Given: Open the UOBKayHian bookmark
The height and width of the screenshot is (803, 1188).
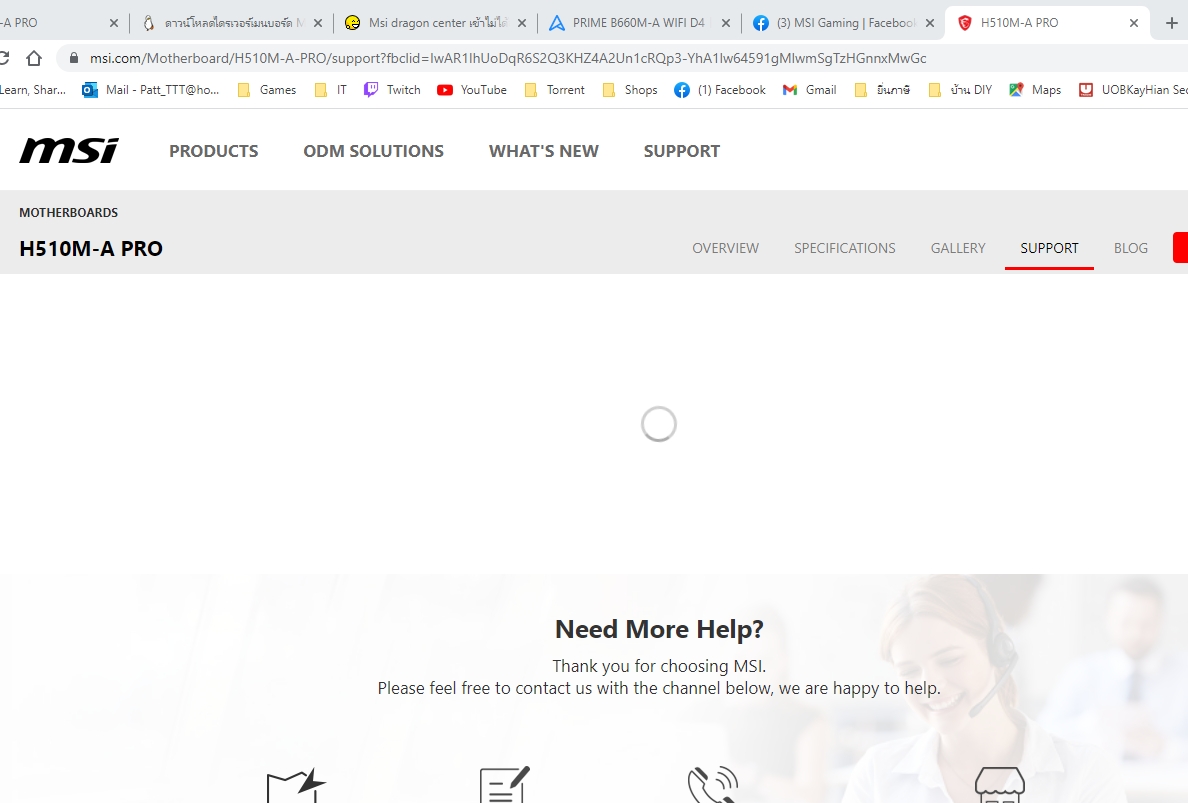Looking at the screenshot, I should [1133, 89].
